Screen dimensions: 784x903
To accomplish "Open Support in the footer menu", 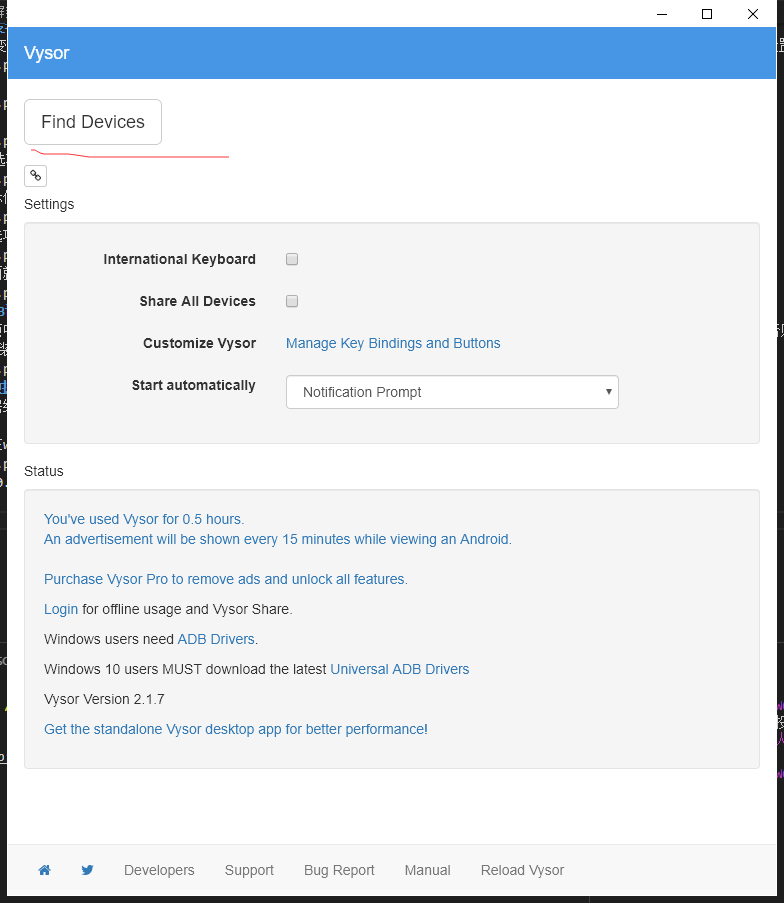I will (249, 870).
